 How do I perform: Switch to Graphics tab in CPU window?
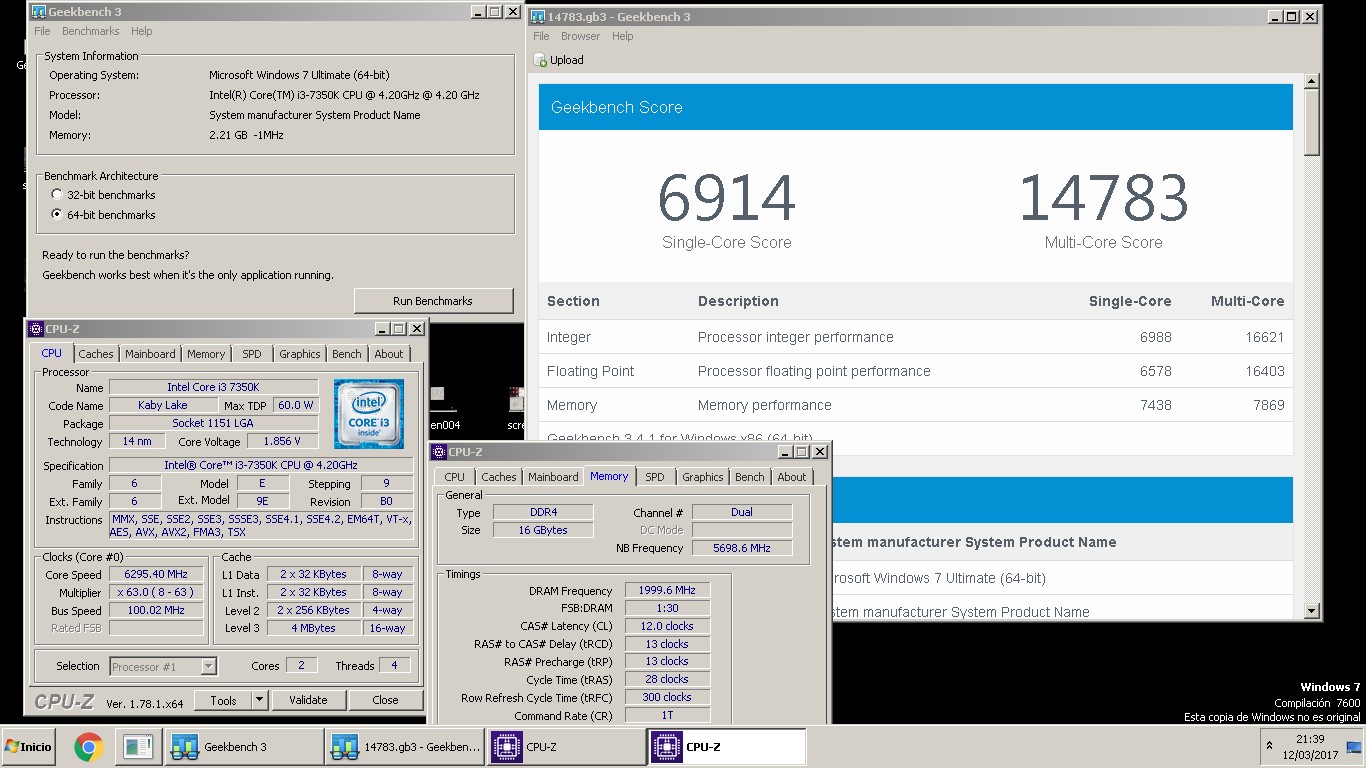point(300,354)
